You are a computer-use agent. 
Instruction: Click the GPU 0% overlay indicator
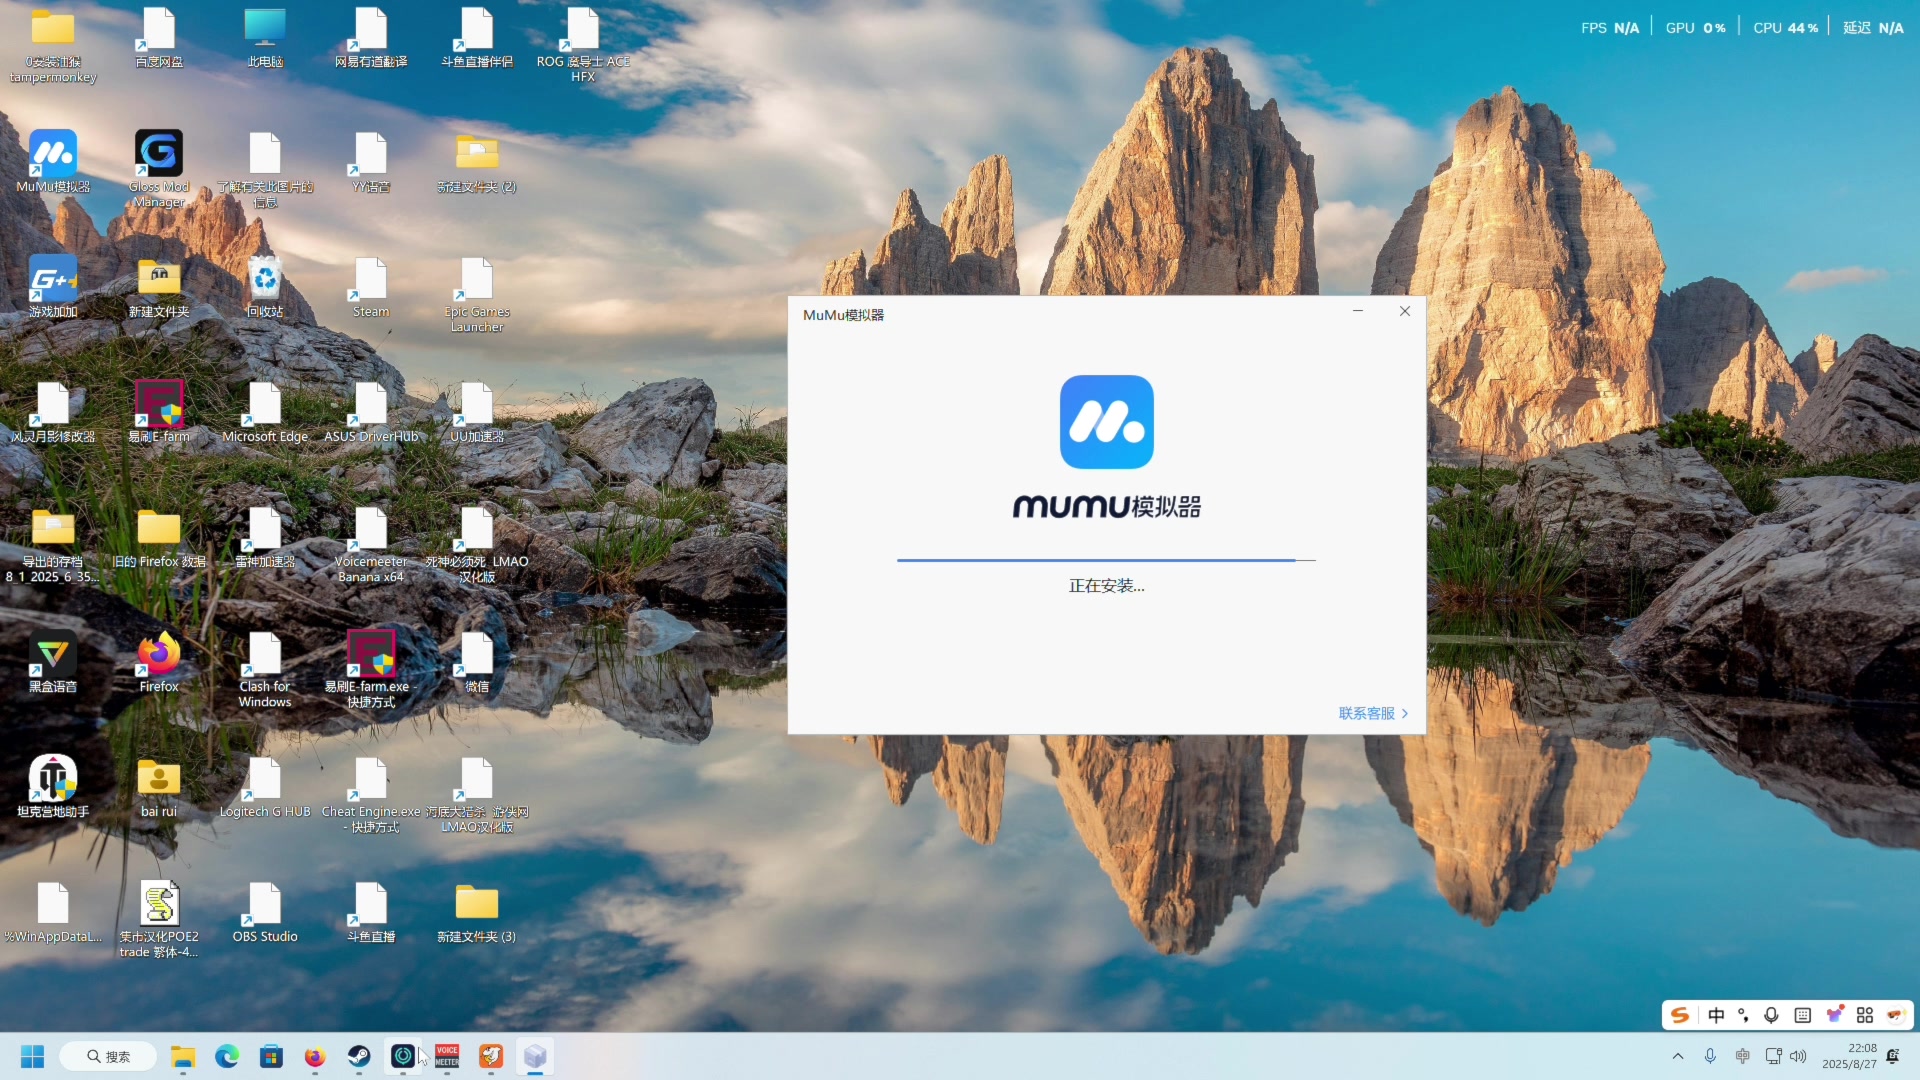tap(1695, 28)
